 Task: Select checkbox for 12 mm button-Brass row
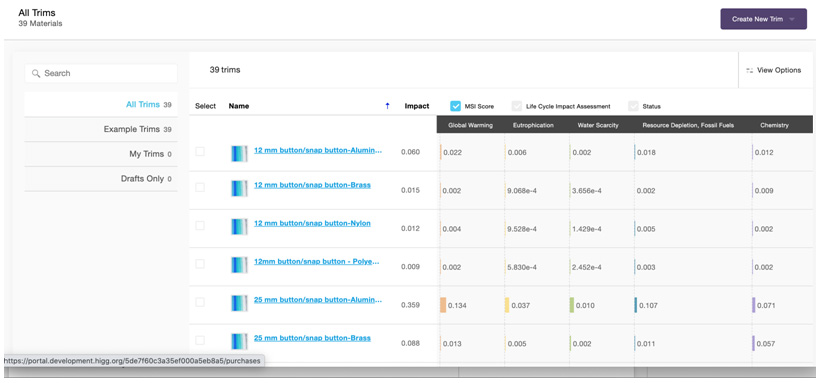(x=200, y=187)
